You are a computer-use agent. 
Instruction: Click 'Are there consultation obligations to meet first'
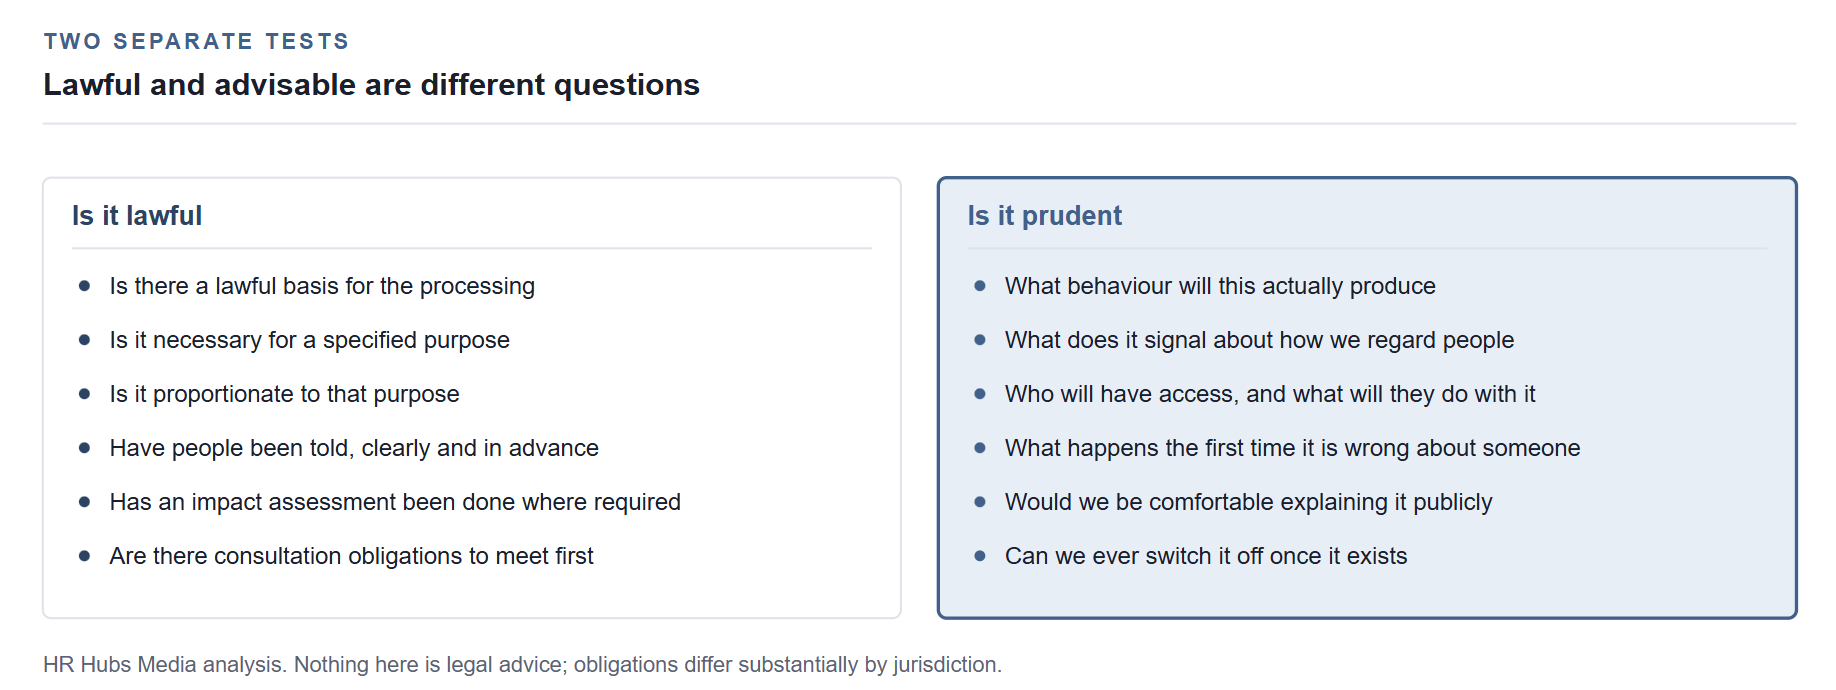click(x=351, y=556)
